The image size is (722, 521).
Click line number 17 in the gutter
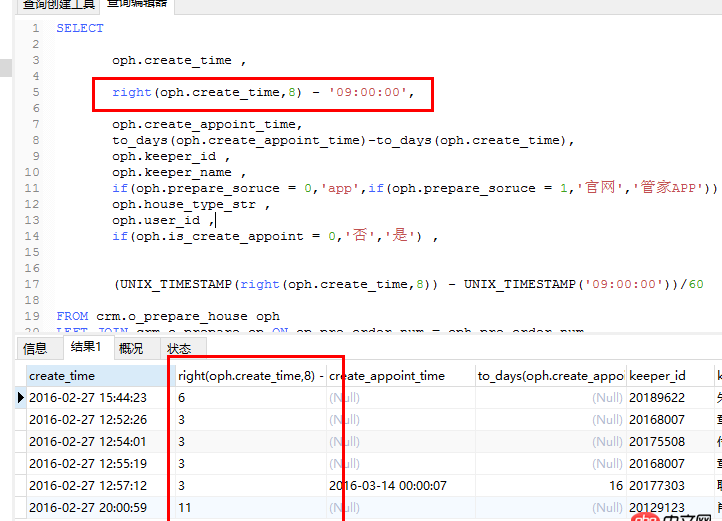(32, 284)
